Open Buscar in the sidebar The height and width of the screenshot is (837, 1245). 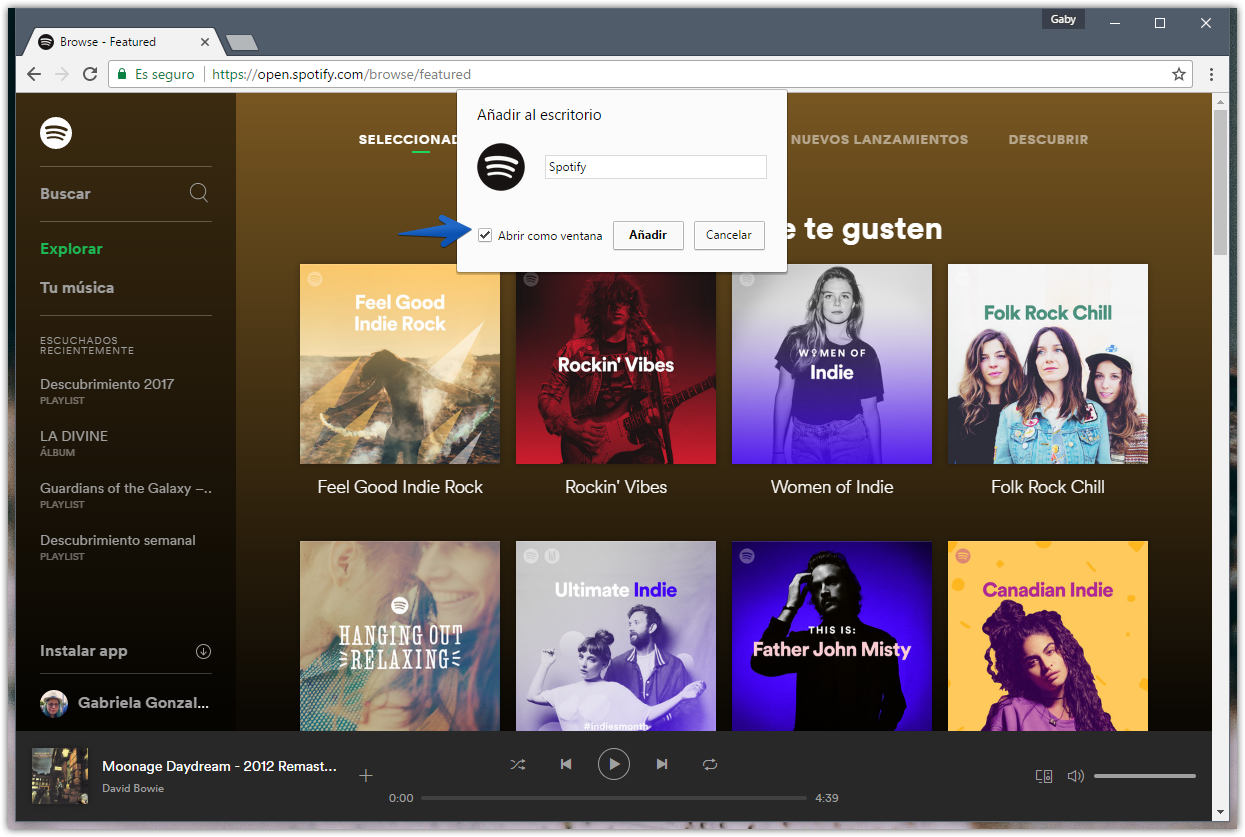(x=65, y=194)
